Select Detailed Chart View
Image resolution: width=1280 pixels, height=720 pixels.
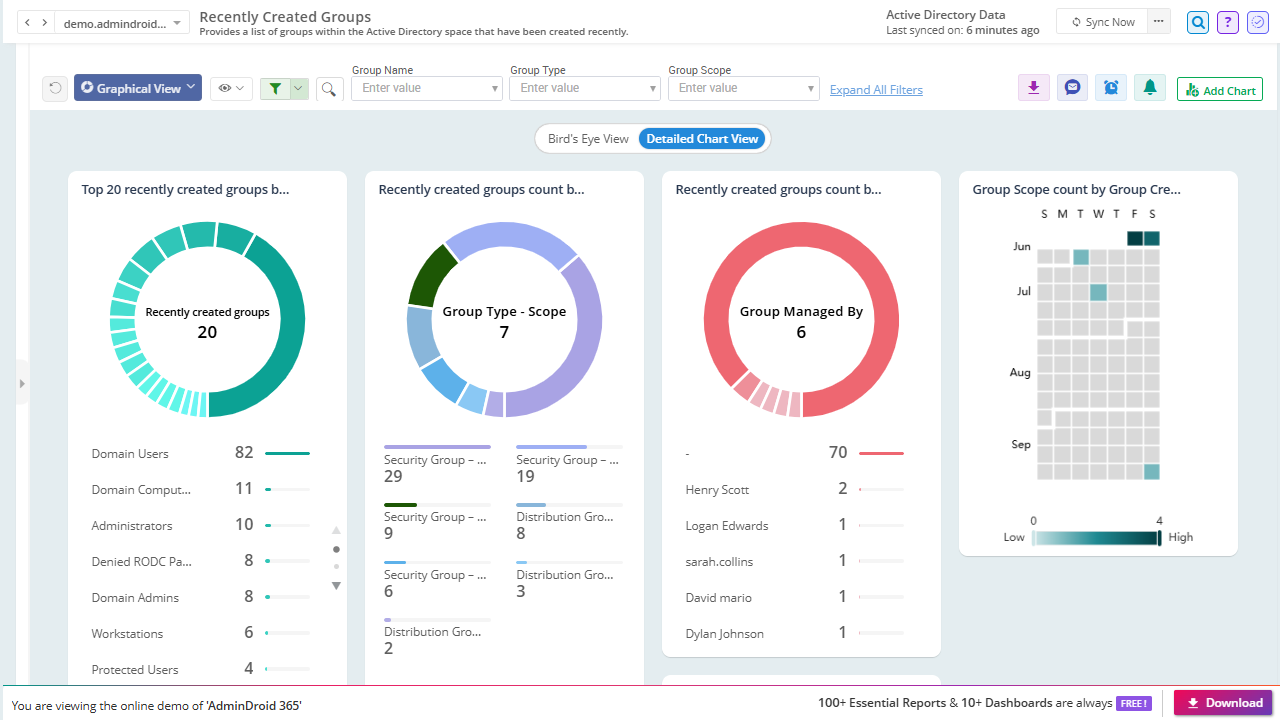702,139
